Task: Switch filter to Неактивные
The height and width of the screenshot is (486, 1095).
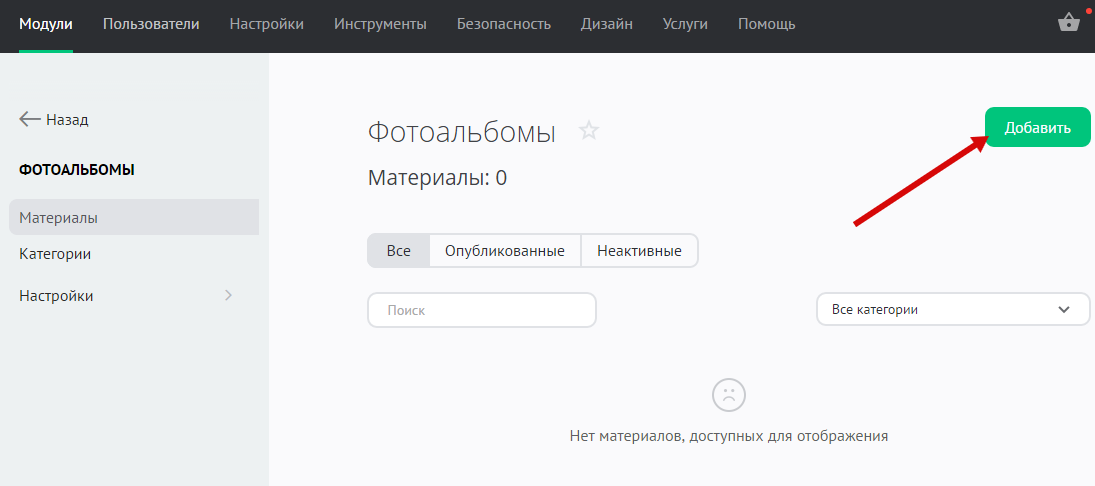Action: pos(639,251)
